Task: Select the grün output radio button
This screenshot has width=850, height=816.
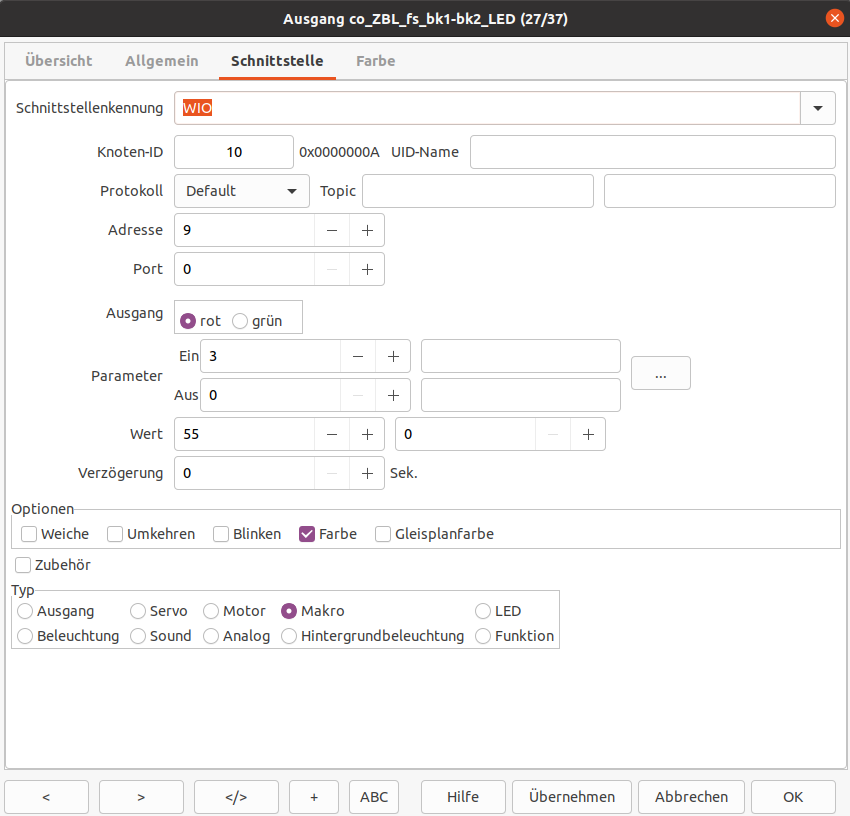Action: (x=240, y=321)
